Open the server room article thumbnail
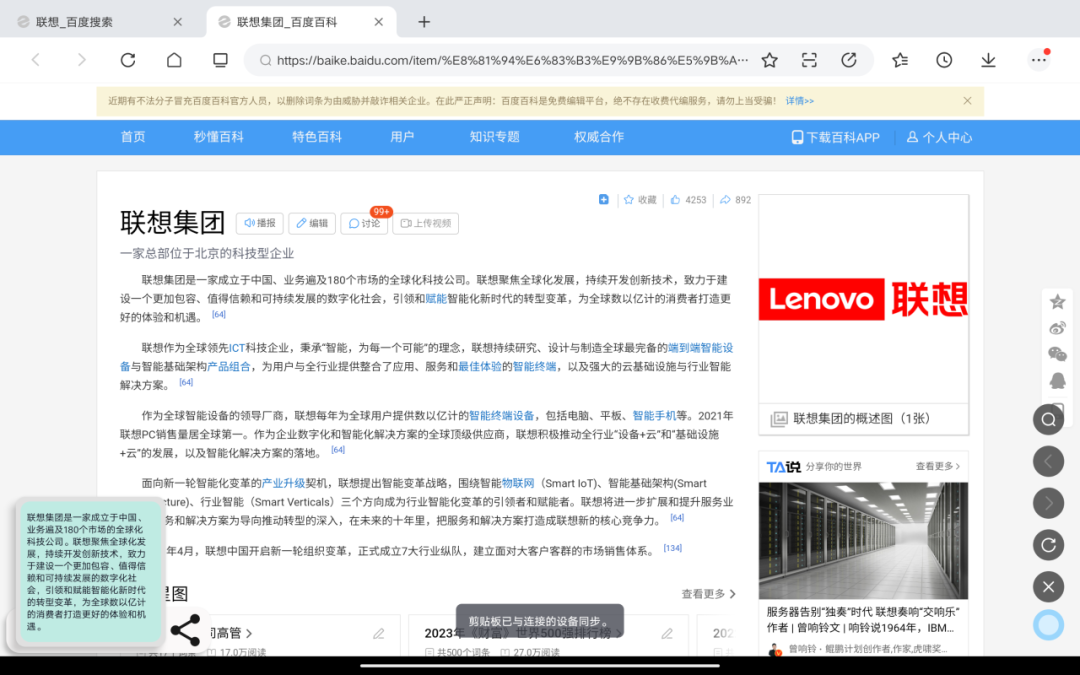Viewport: 1080px width, 675px height. pyautogui.click(x=863, y=541)
